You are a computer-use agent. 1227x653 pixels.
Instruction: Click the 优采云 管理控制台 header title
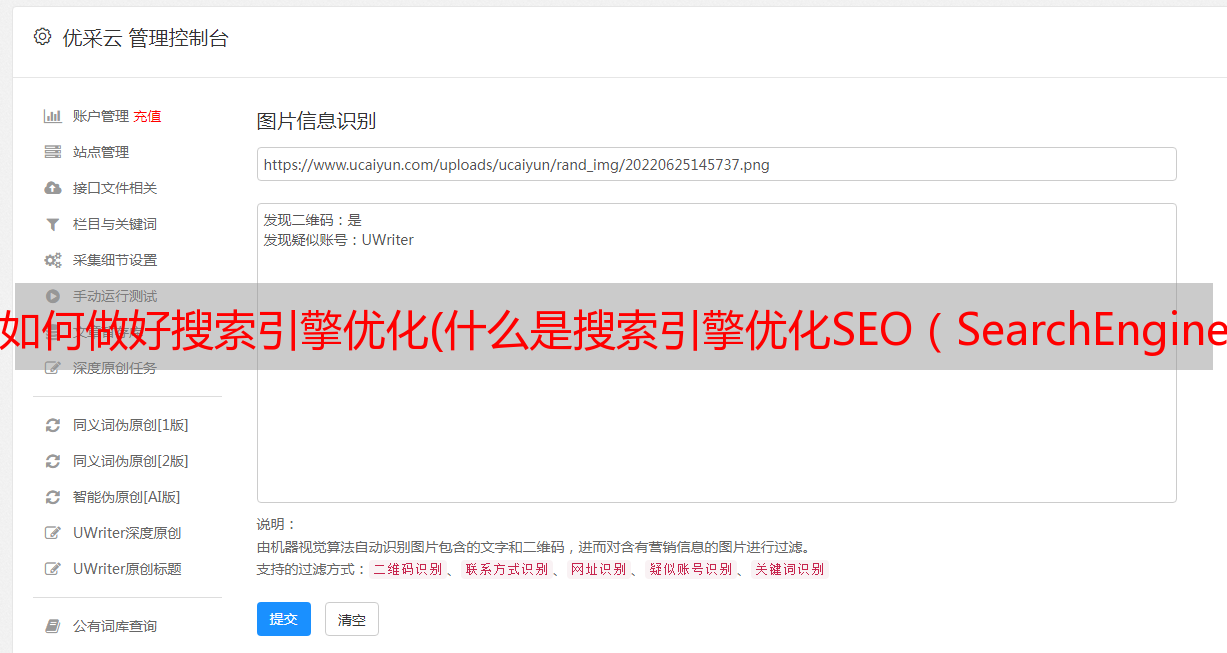pos(145,38)
